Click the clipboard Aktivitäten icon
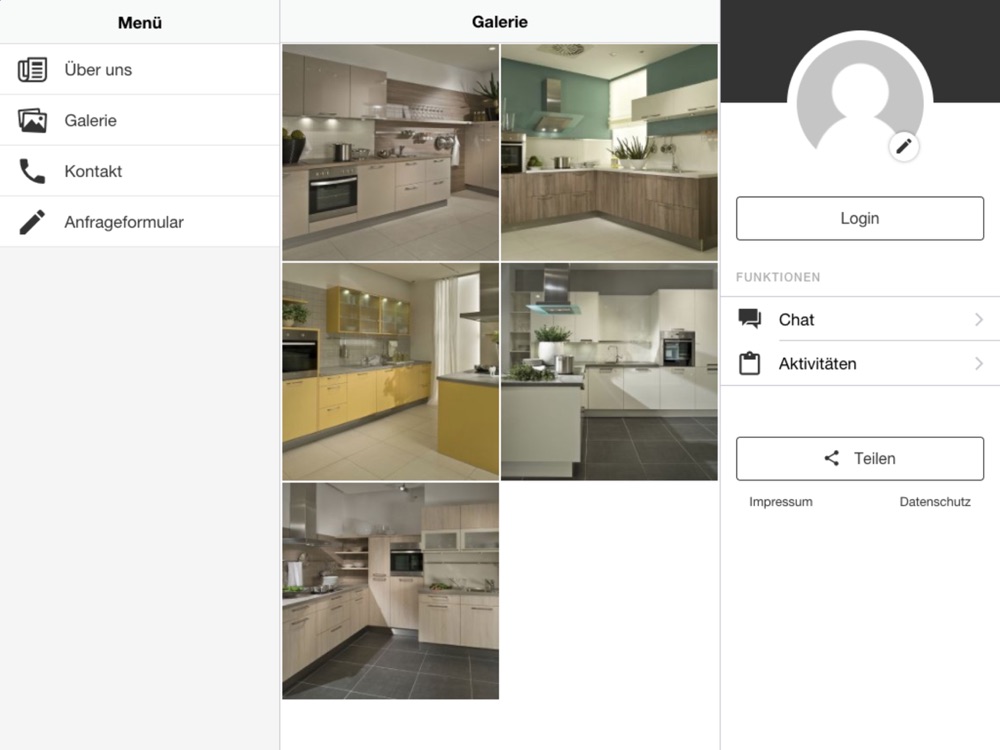 pyautogui.click(x=749, y=364)
